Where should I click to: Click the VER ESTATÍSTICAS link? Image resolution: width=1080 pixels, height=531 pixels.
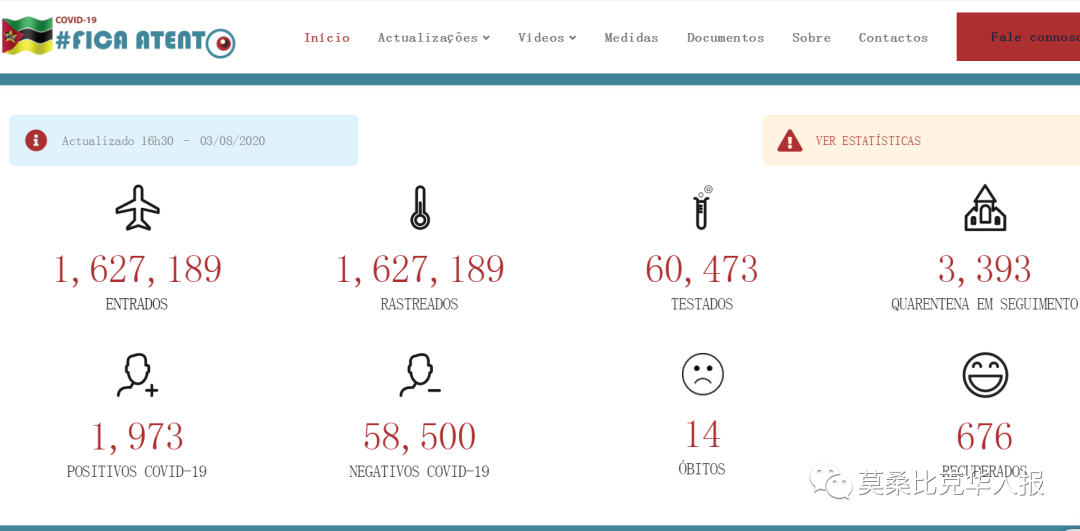click(868, 141)
